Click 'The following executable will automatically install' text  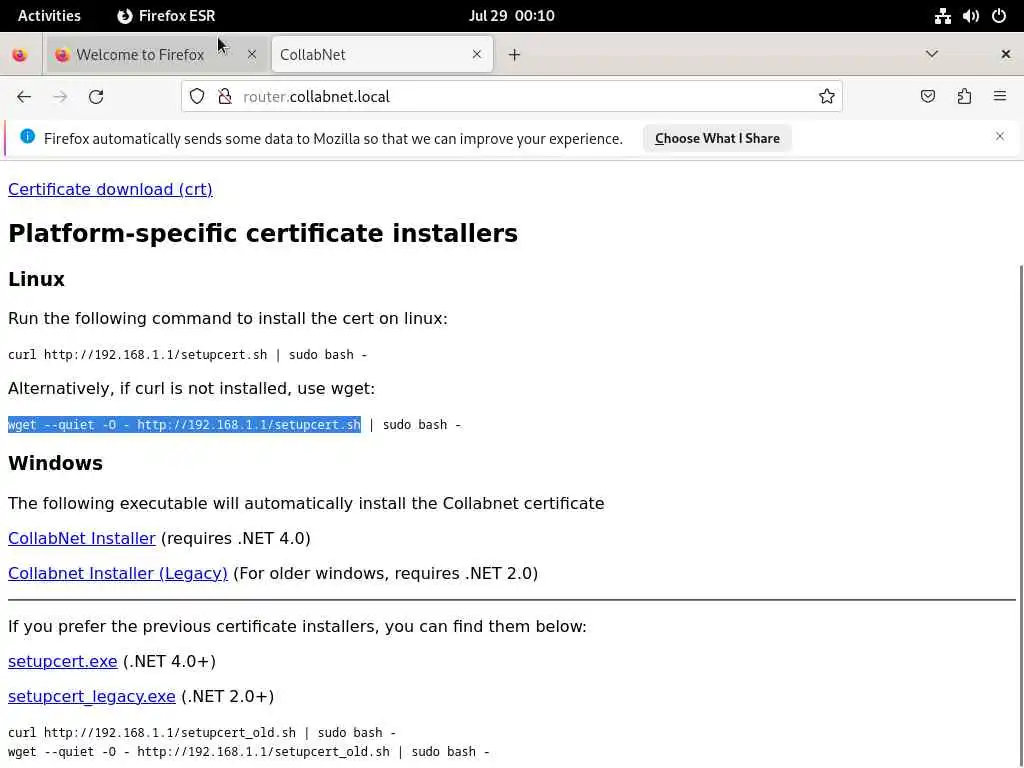pyautogui.click(x=306, y=504)
